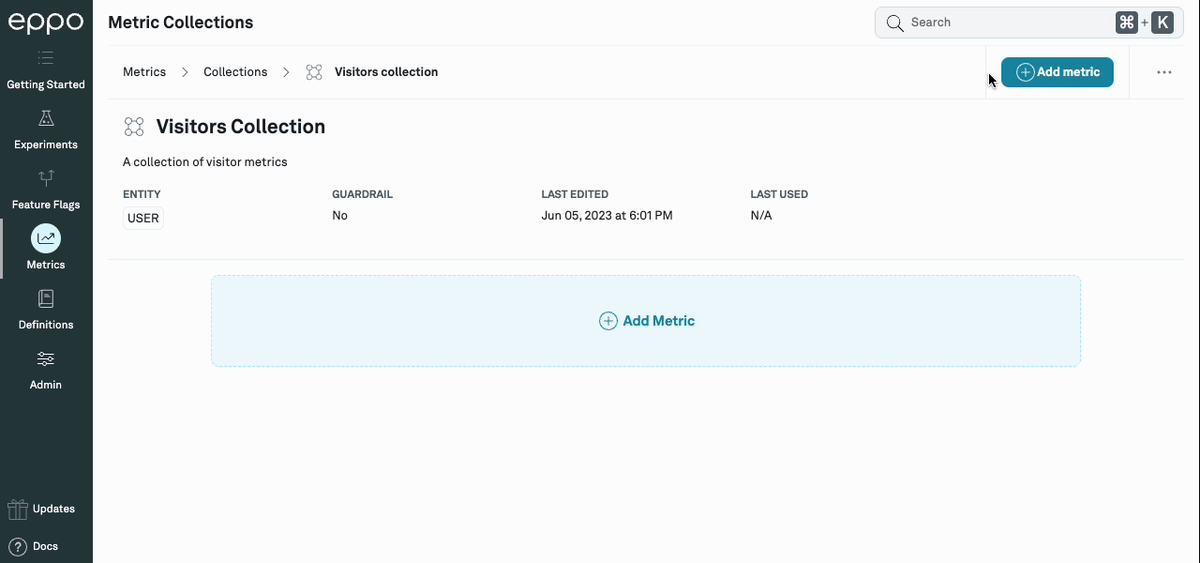Click the USER entity tag
This screenshot has height=563, width=1200.
coord(143,218)
